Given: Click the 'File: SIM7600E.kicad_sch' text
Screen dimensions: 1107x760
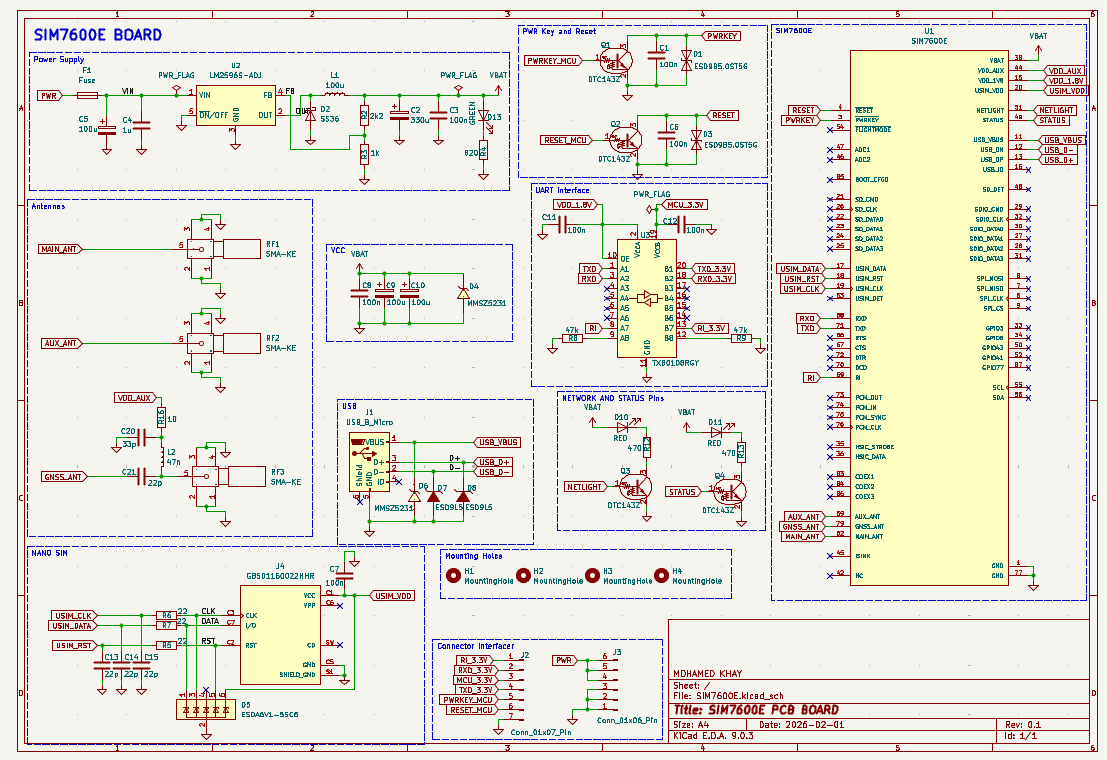Looking at the screenshot, I should [x=728, y=696].
